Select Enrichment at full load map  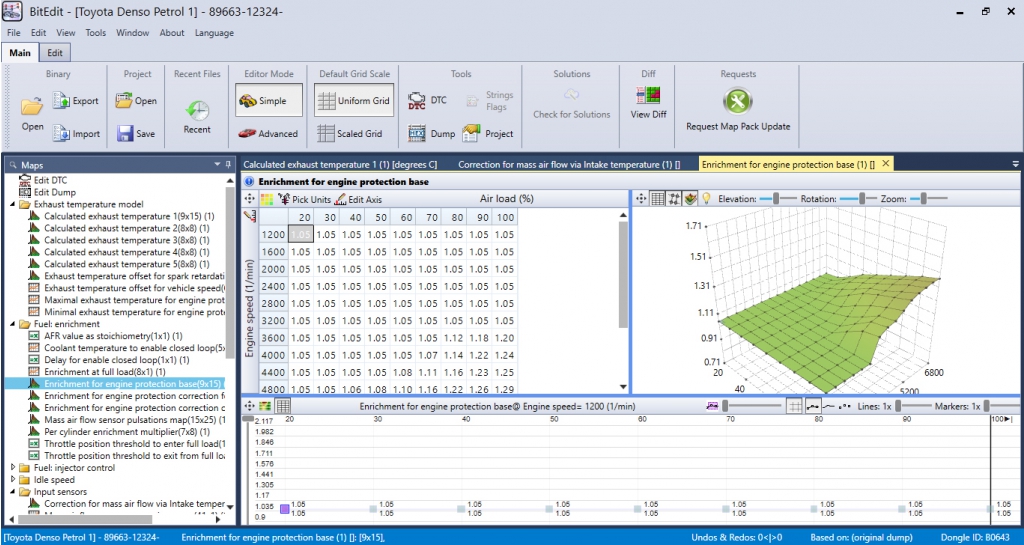point(104,371)
